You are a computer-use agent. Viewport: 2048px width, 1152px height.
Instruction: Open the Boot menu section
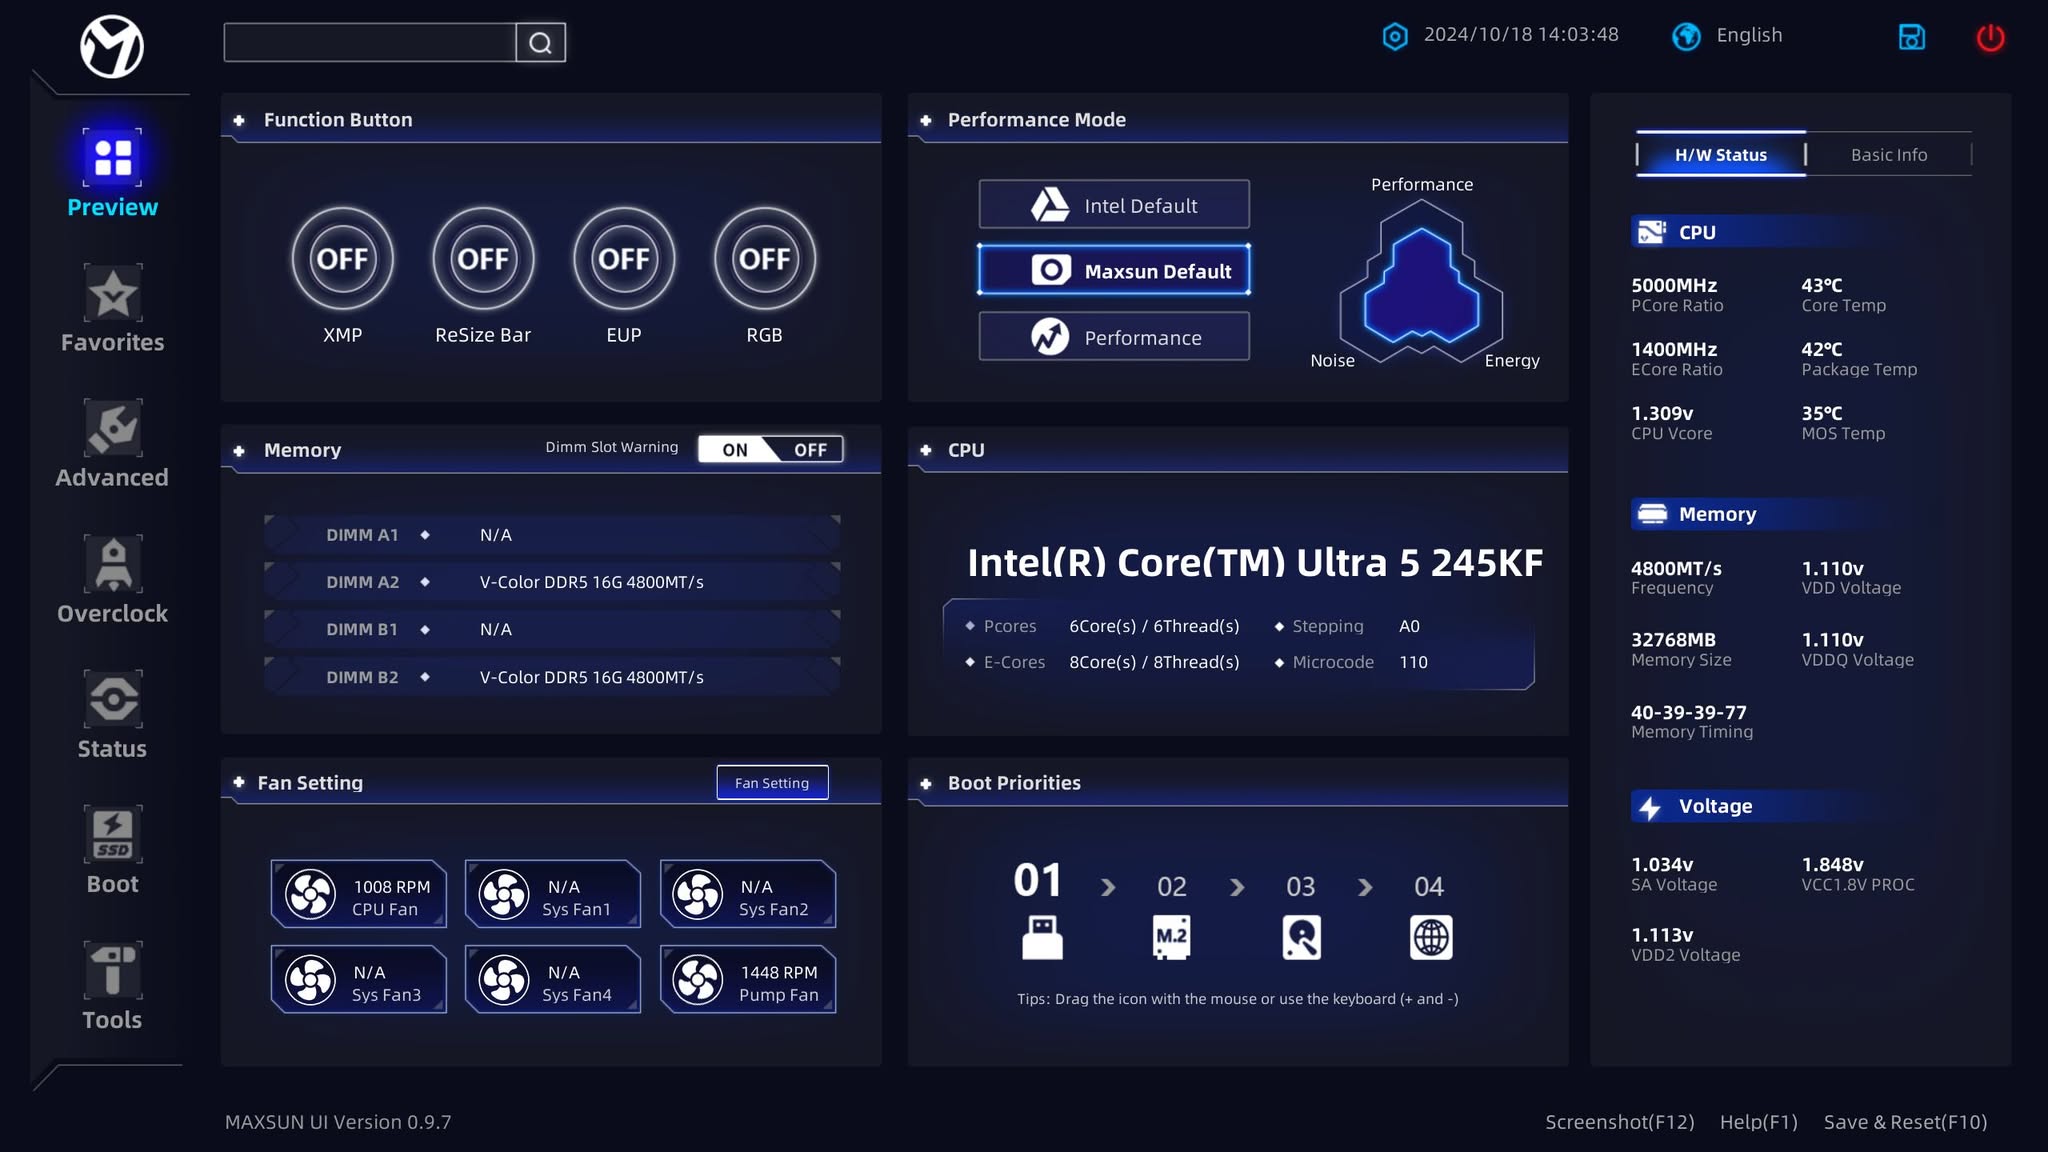111,851
